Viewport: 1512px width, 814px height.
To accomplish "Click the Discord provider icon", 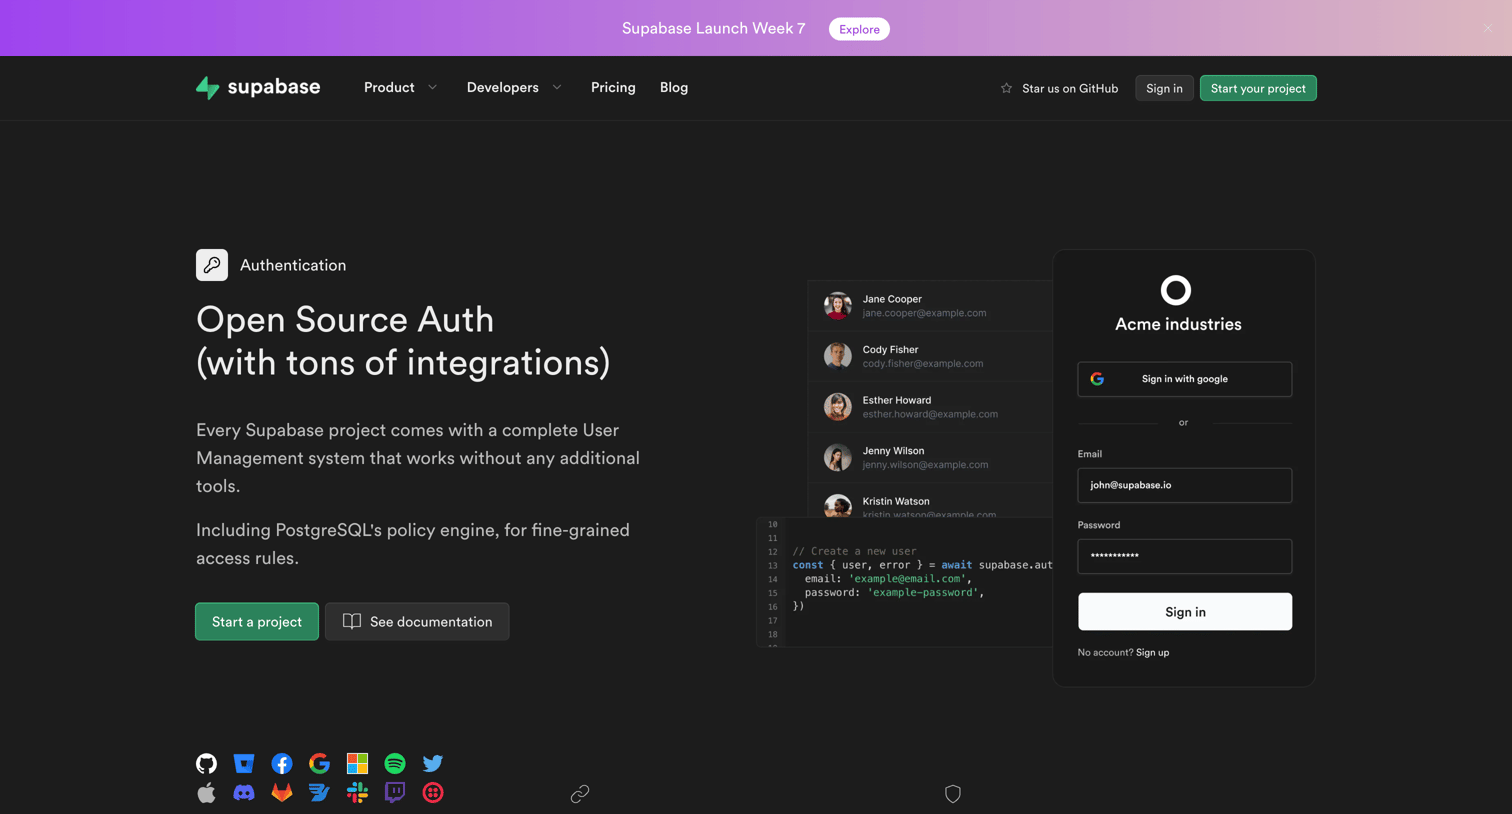I will (244, 793).
